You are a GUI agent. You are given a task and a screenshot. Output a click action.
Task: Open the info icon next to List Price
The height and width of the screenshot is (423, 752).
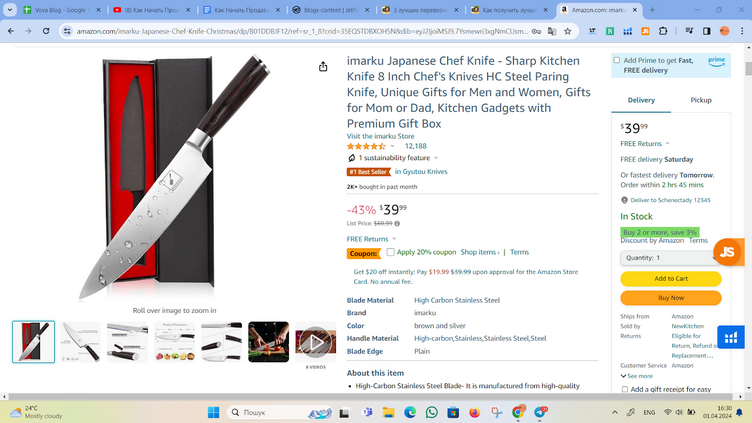pyautogui.click(x=397, y=223)
